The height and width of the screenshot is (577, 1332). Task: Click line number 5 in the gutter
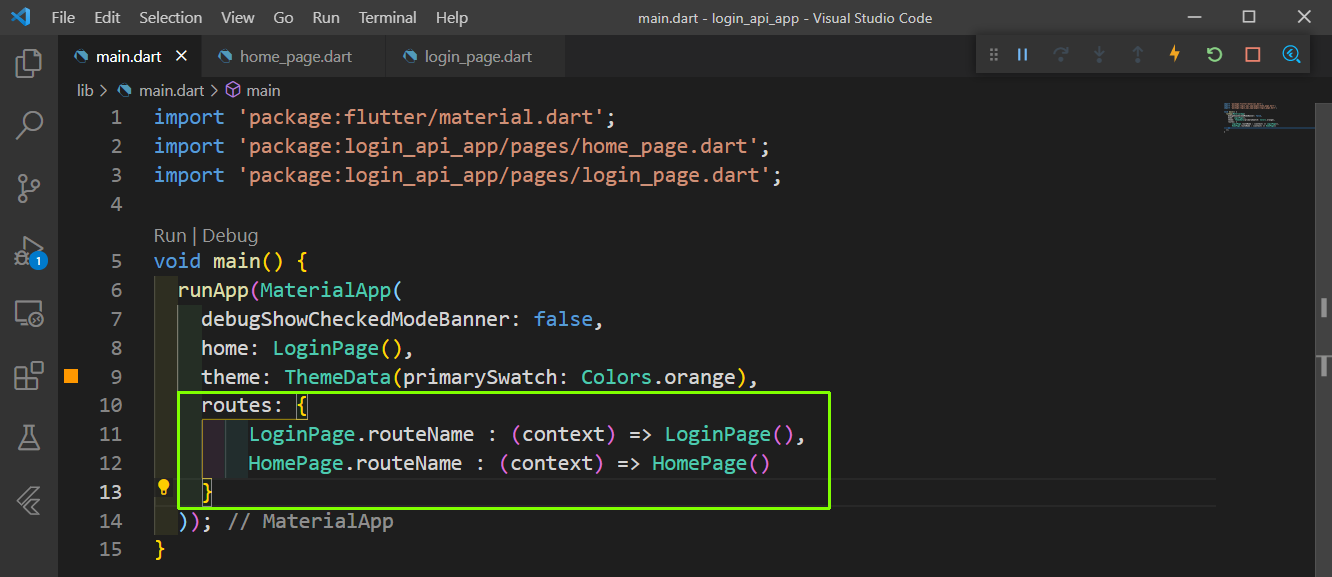(x=116, y=262)
